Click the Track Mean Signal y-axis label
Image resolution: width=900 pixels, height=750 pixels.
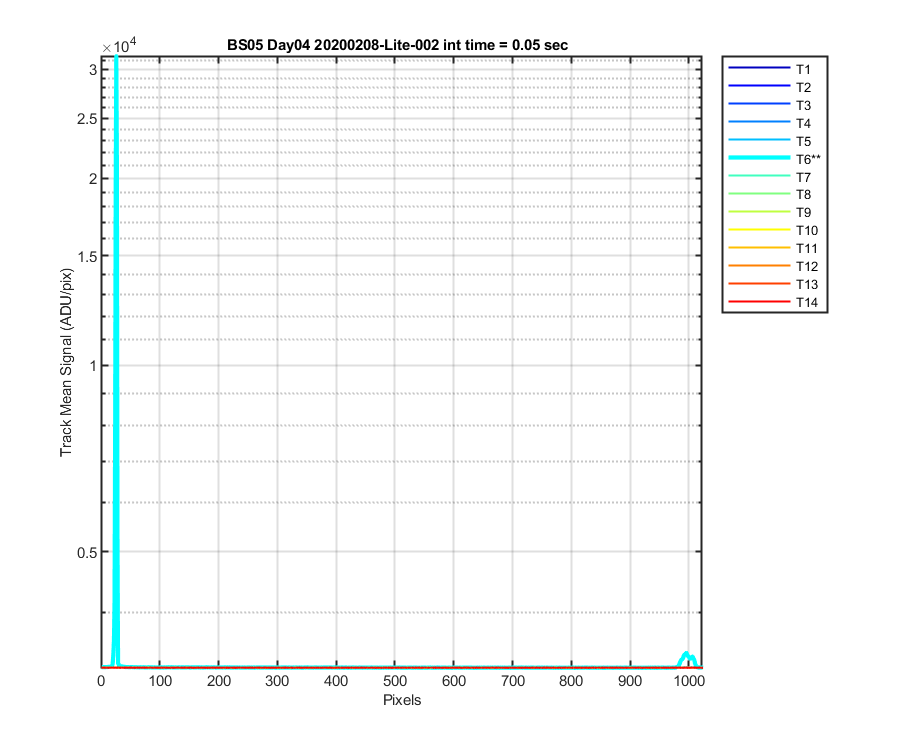click(67, 362)
